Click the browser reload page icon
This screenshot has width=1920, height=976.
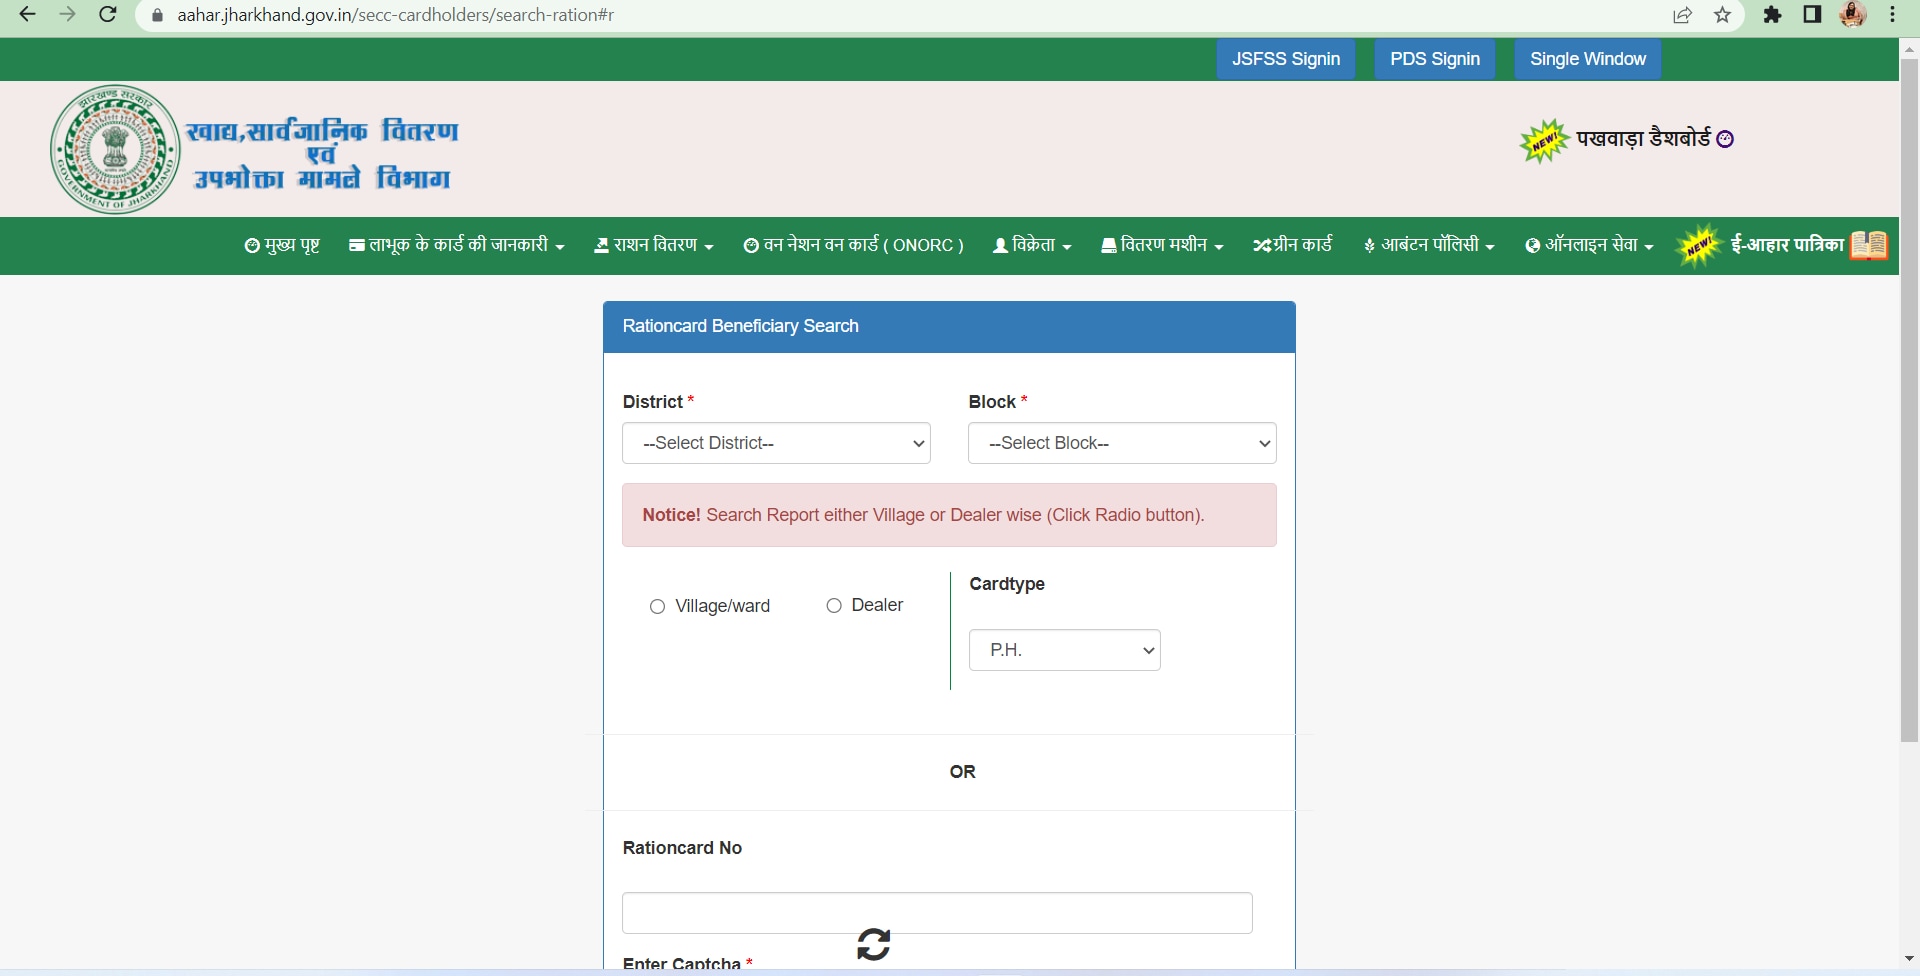(108, 15)
